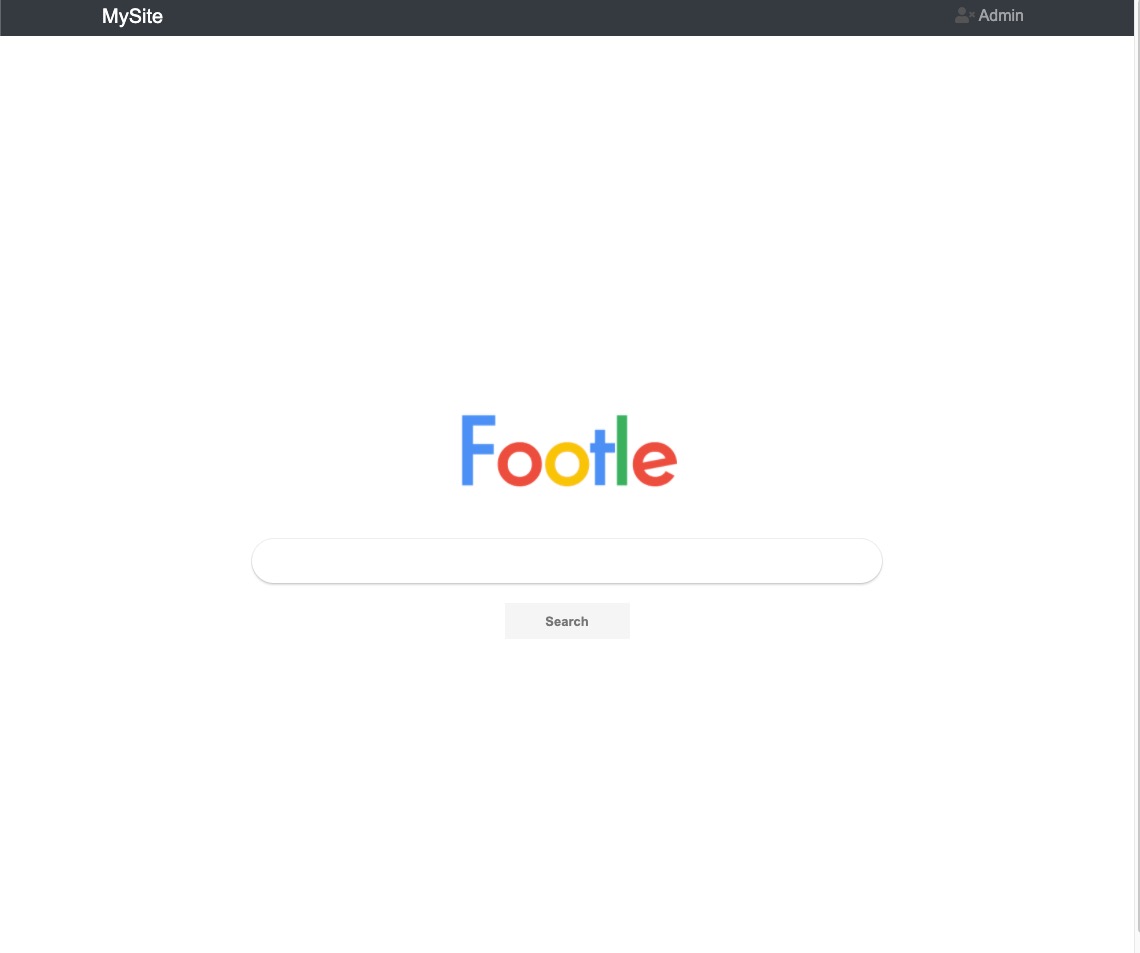Click blank page area below Search button
This screenshot has width=1140, height=953.
567,785
